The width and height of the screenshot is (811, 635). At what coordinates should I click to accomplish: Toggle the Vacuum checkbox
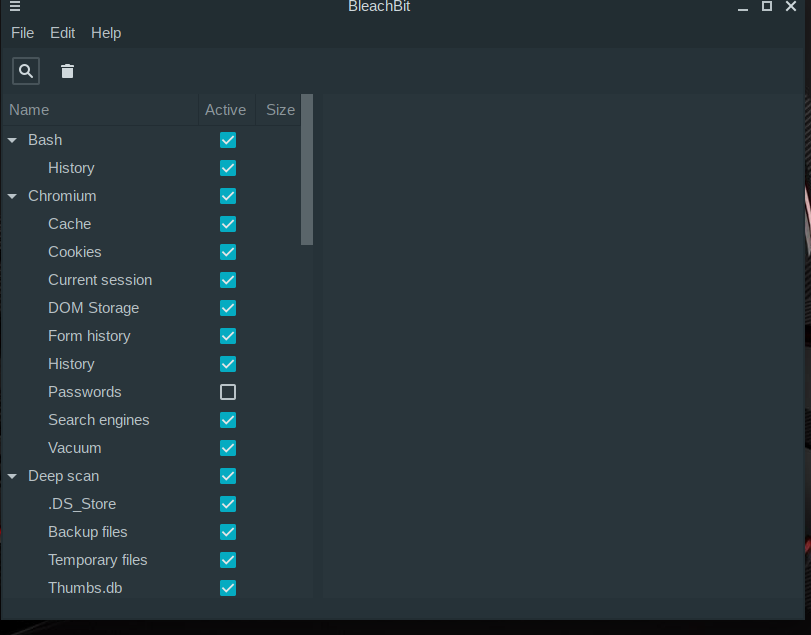(x=228, y=448)
